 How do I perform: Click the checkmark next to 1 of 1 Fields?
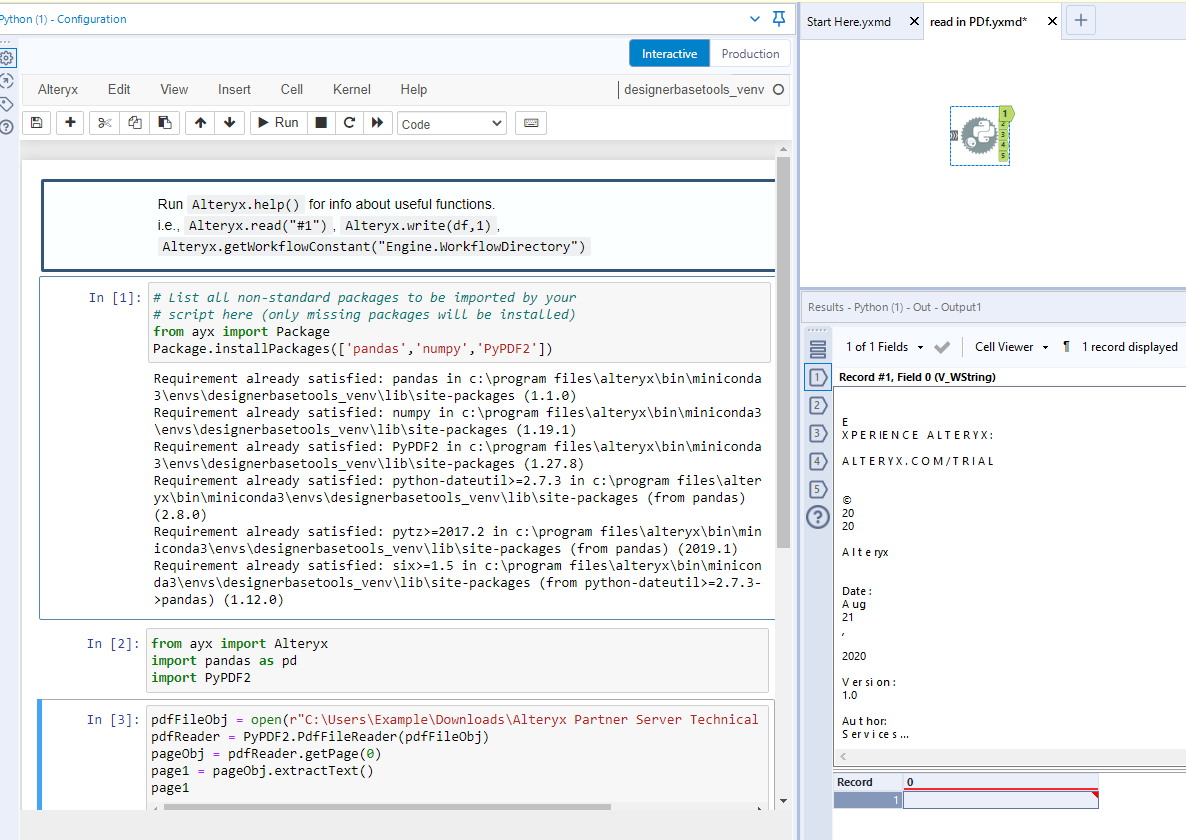940,346
